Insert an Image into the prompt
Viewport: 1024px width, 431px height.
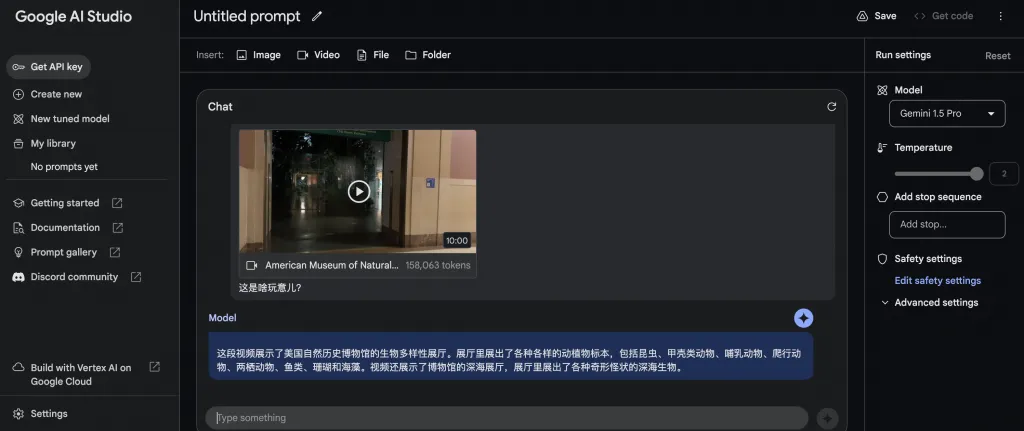[258, 55]
